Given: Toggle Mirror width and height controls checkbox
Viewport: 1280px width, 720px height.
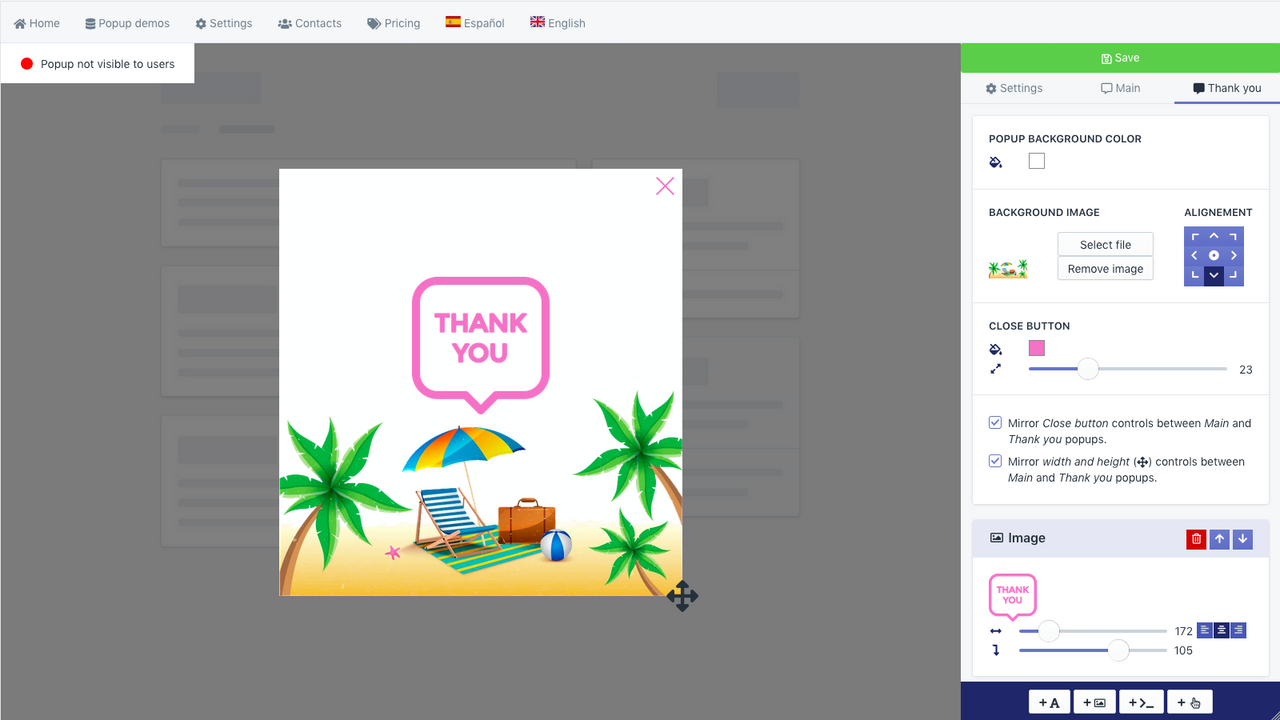Looking at the screenshot, I should coord(994,460).
